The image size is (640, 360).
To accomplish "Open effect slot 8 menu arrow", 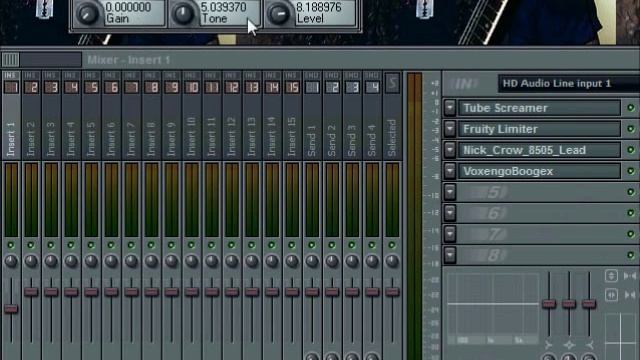I will (450, 255).
